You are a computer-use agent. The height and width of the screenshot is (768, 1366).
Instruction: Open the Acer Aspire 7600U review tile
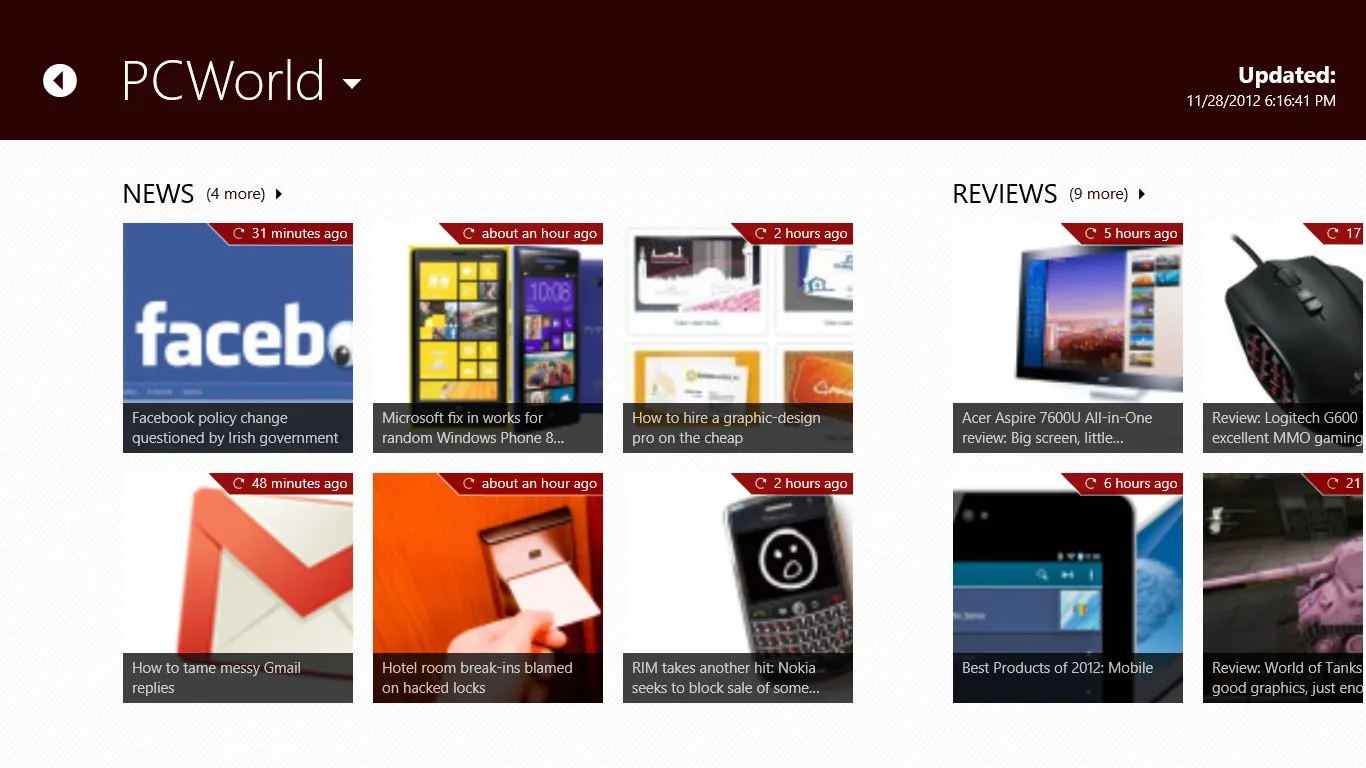coord(1068,338)
